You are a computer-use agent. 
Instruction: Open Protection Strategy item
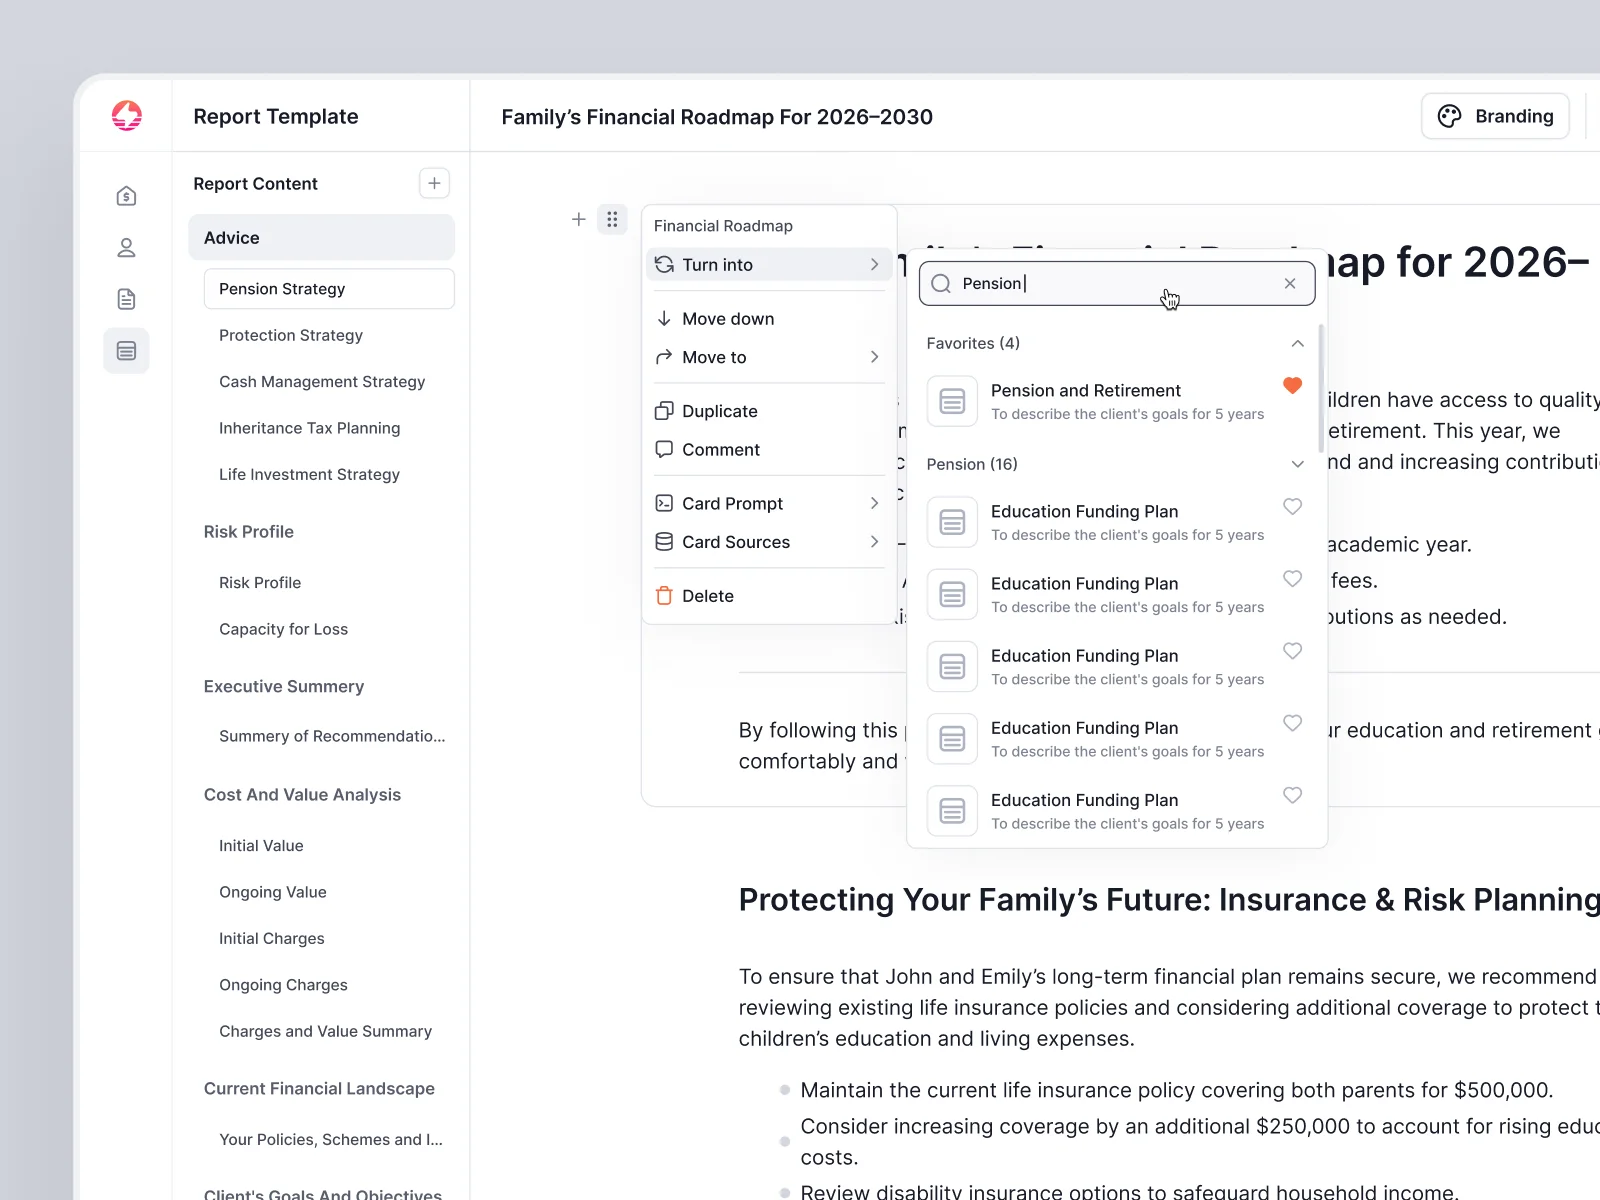[291, 335]
